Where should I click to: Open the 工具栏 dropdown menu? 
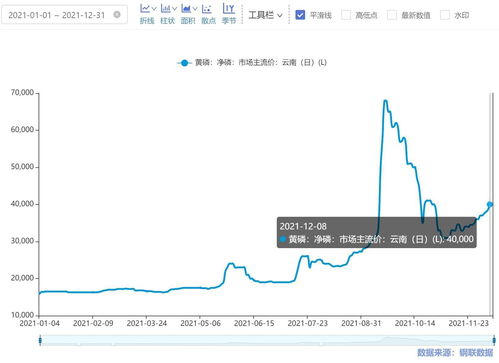click(265, 15)
